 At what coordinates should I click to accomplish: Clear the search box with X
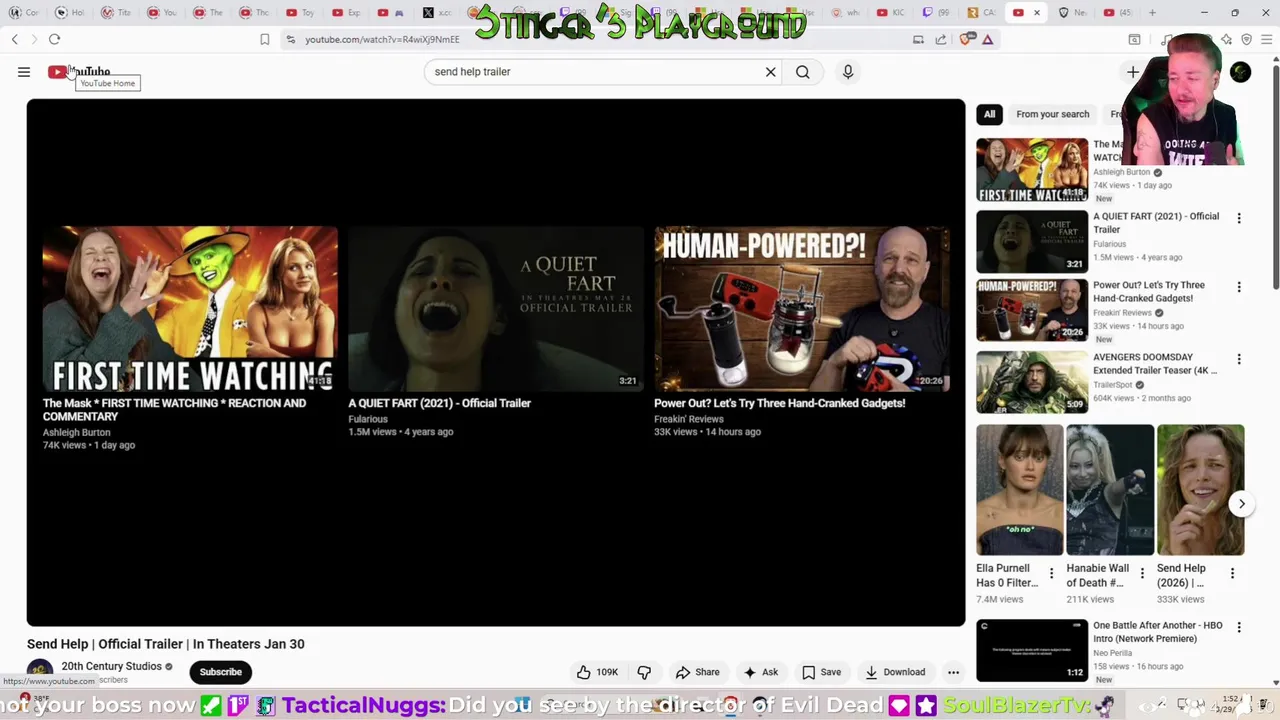pyautogui.click(x=770, y=72)
